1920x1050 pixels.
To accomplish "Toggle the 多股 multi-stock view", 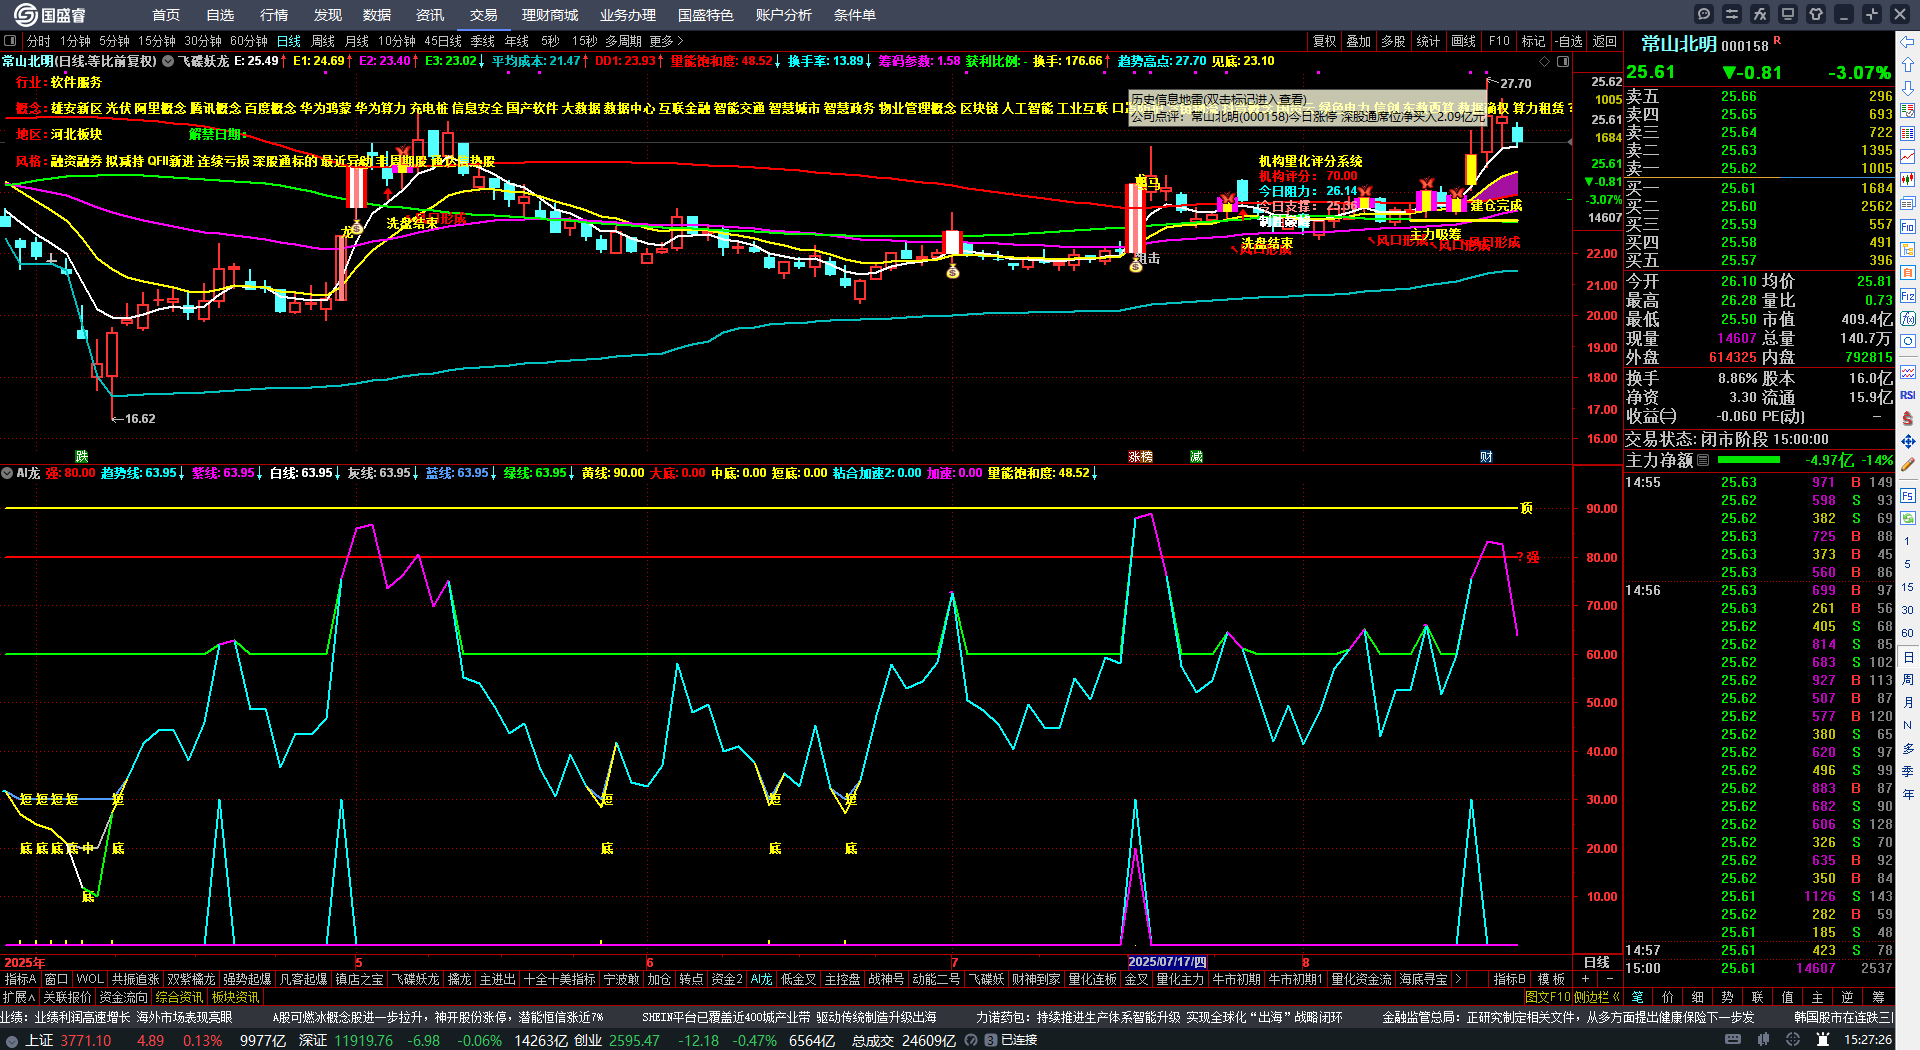I will 1393,41.
